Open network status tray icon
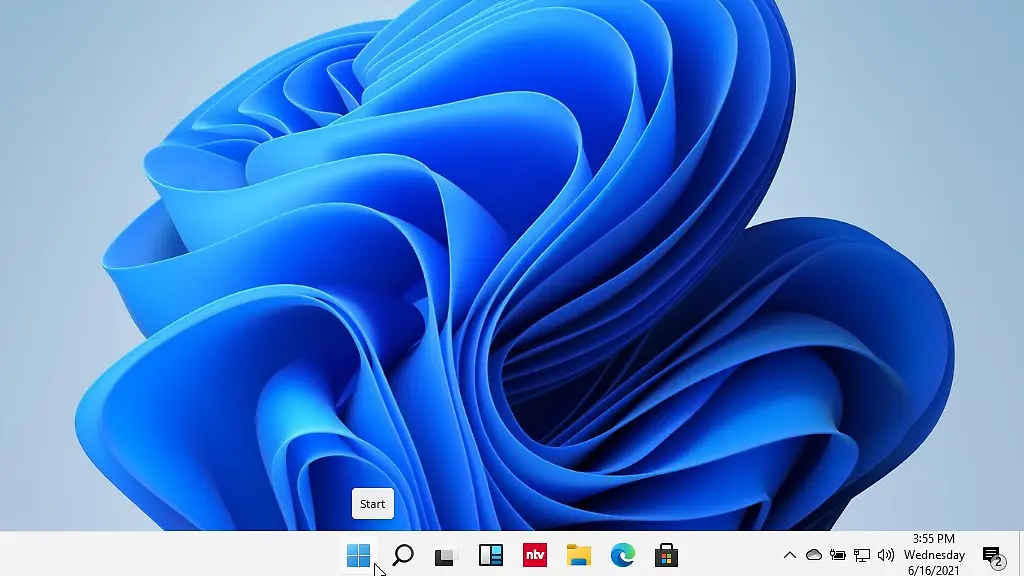Screen dimensions: 1024x576 tap(861, 555)
